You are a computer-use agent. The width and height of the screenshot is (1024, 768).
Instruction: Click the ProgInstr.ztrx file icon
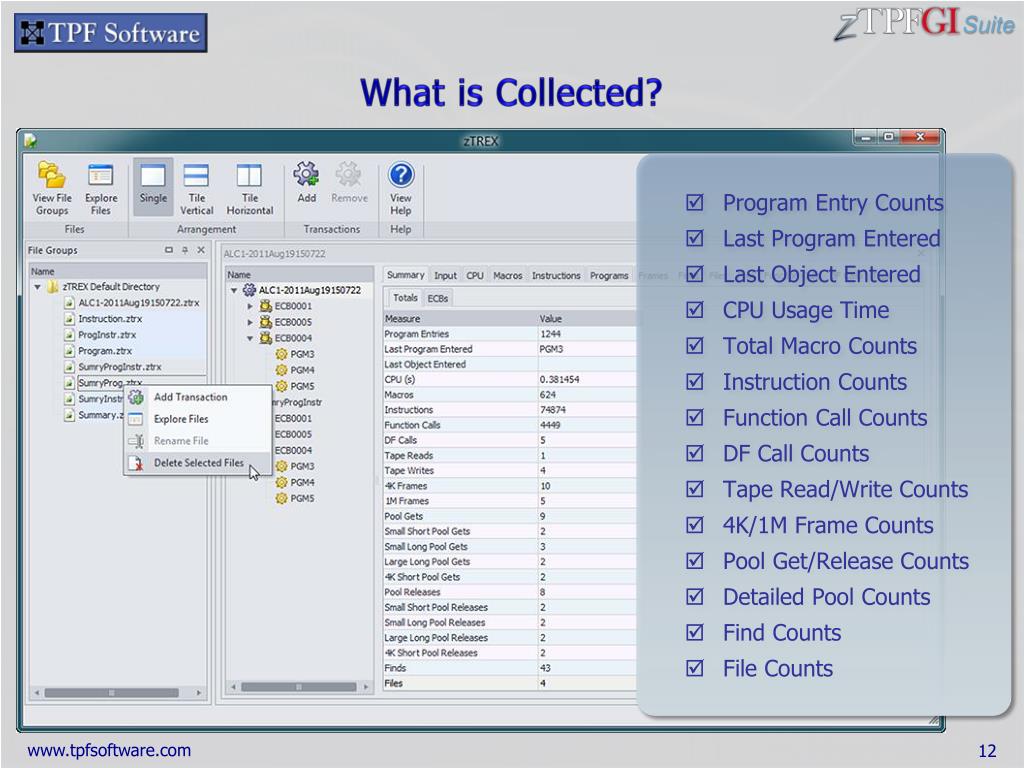click(69, 334)
